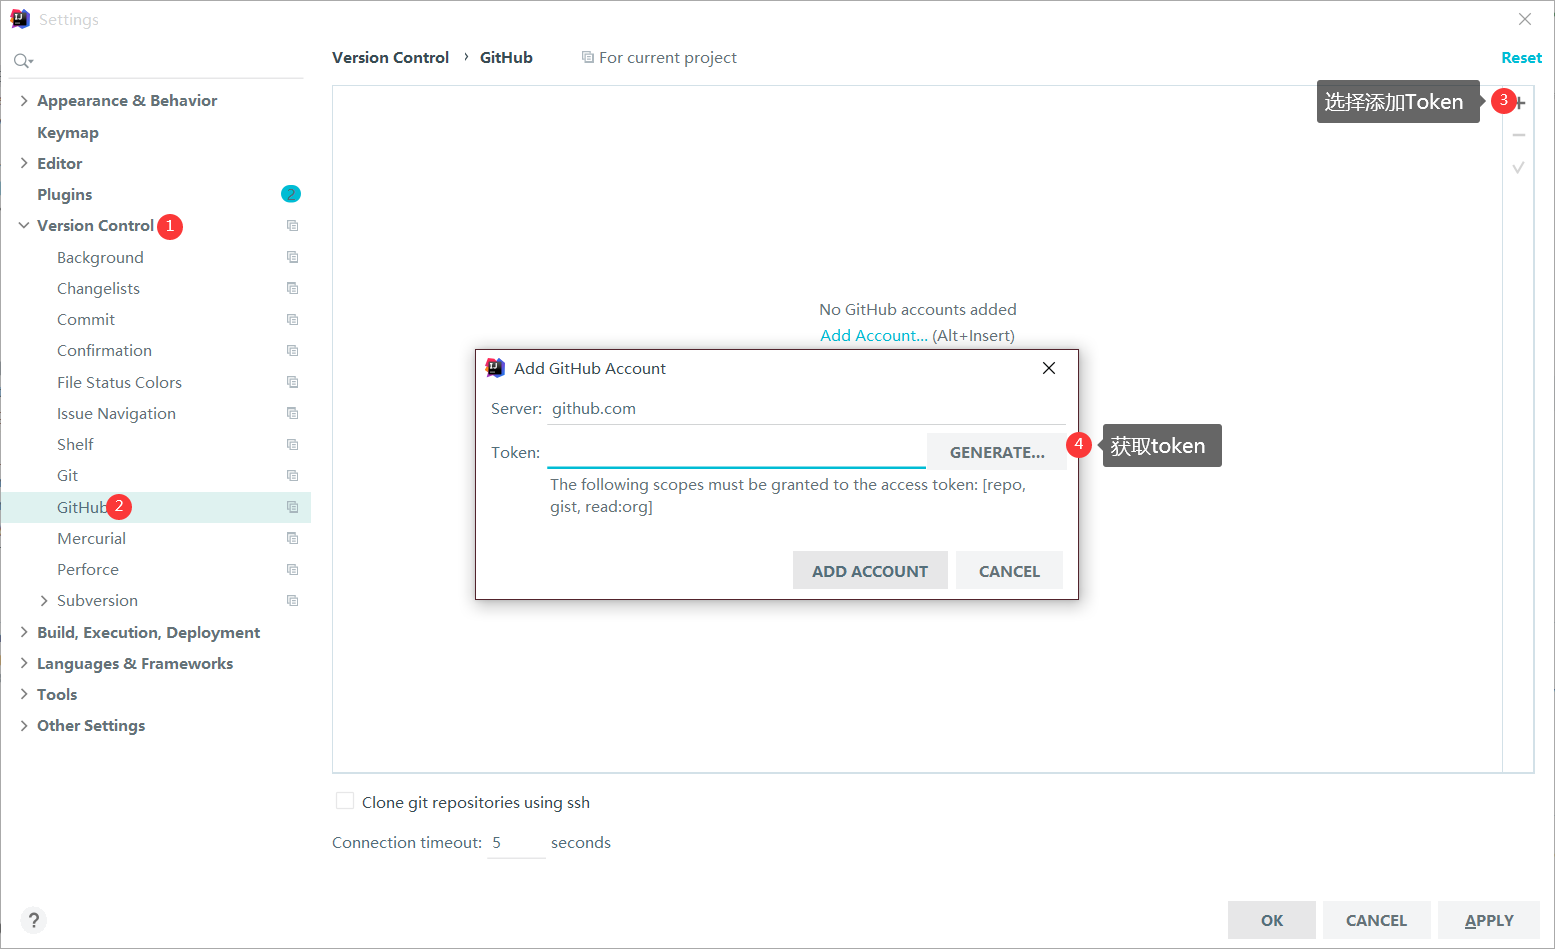
Task: Expand Appearance & Behavior section
Action: click(24, 101)
